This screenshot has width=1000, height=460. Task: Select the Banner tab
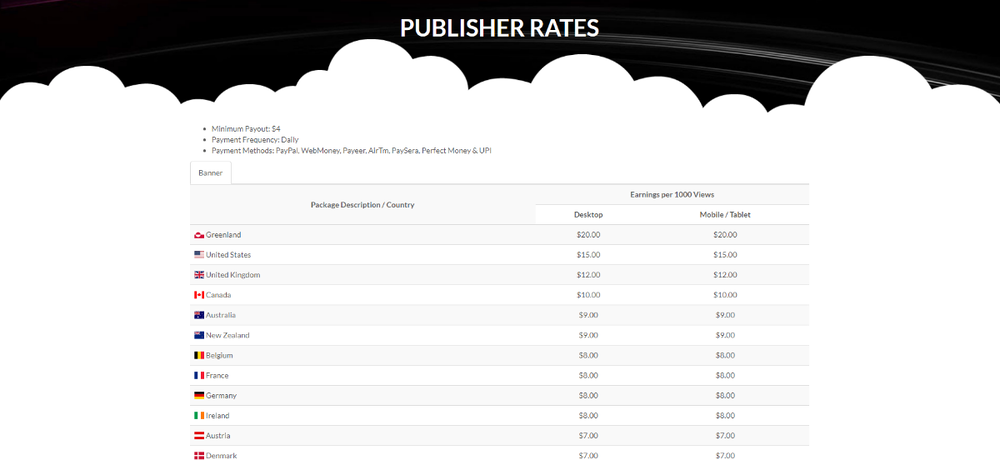tap(211, 173)
